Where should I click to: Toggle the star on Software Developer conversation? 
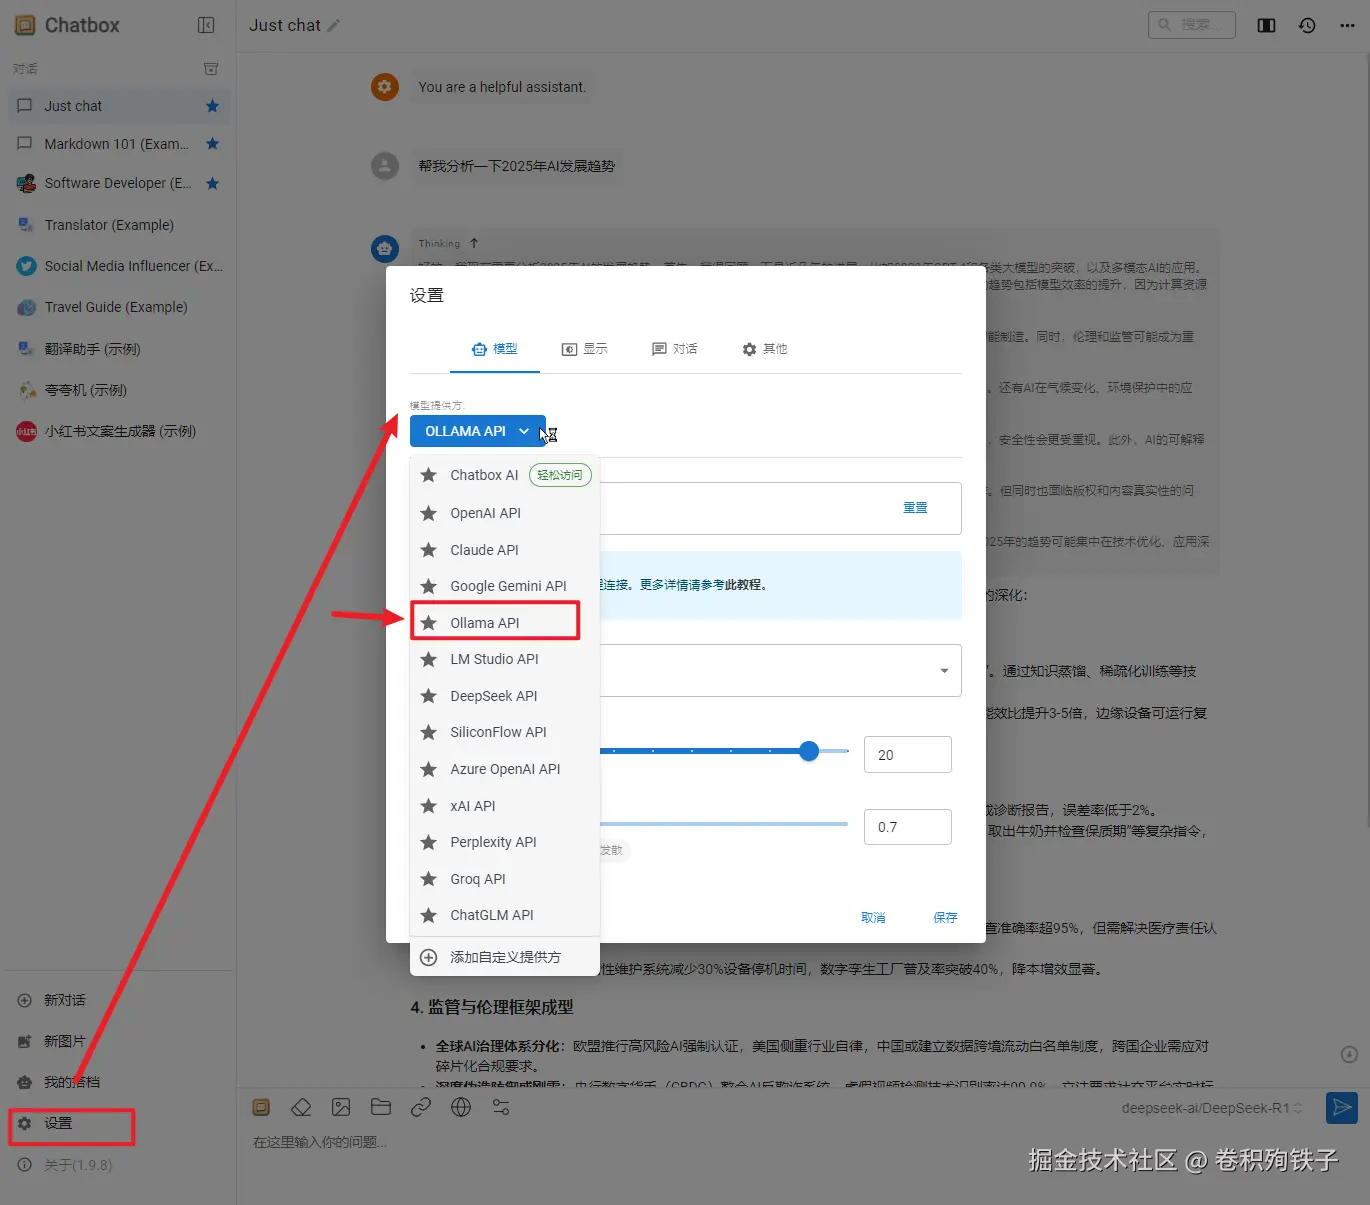coord(212,183)
